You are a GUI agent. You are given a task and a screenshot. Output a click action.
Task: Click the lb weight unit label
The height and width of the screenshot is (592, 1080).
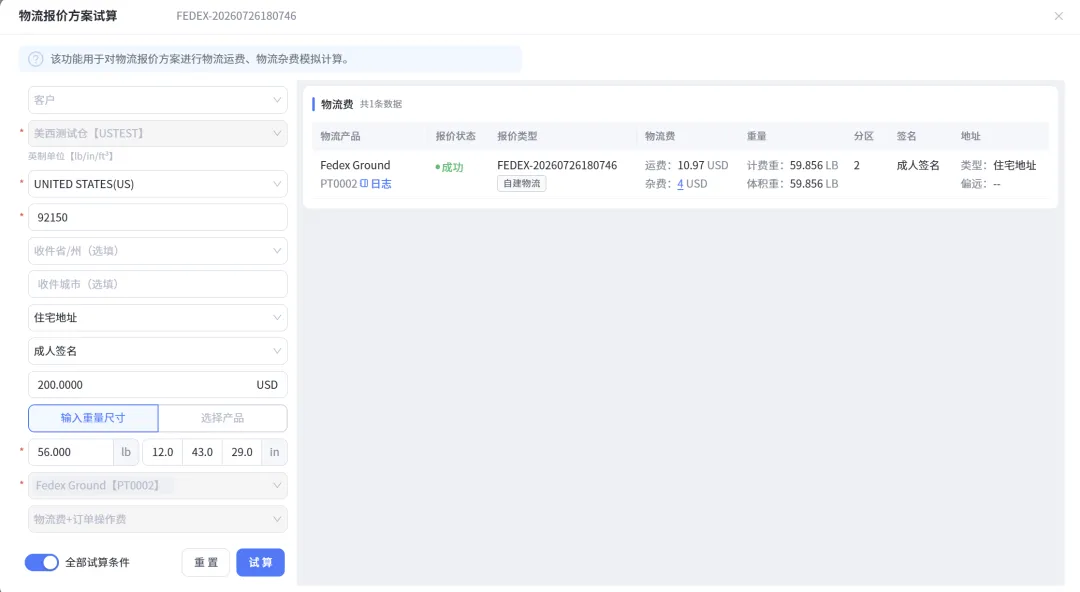click(126, 452)
